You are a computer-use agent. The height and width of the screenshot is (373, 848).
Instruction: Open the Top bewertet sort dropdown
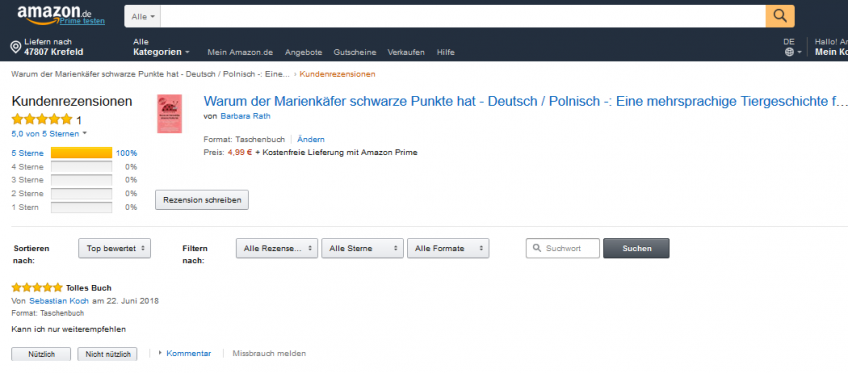[114, 248]
